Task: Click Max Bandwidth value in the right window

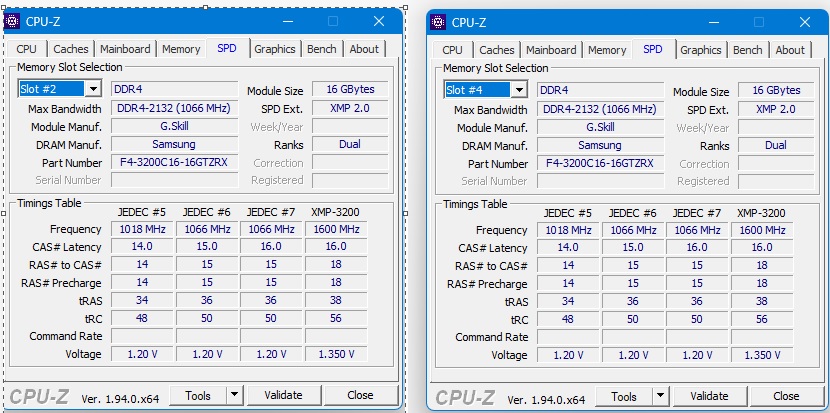Action: (x=600, y=110)
